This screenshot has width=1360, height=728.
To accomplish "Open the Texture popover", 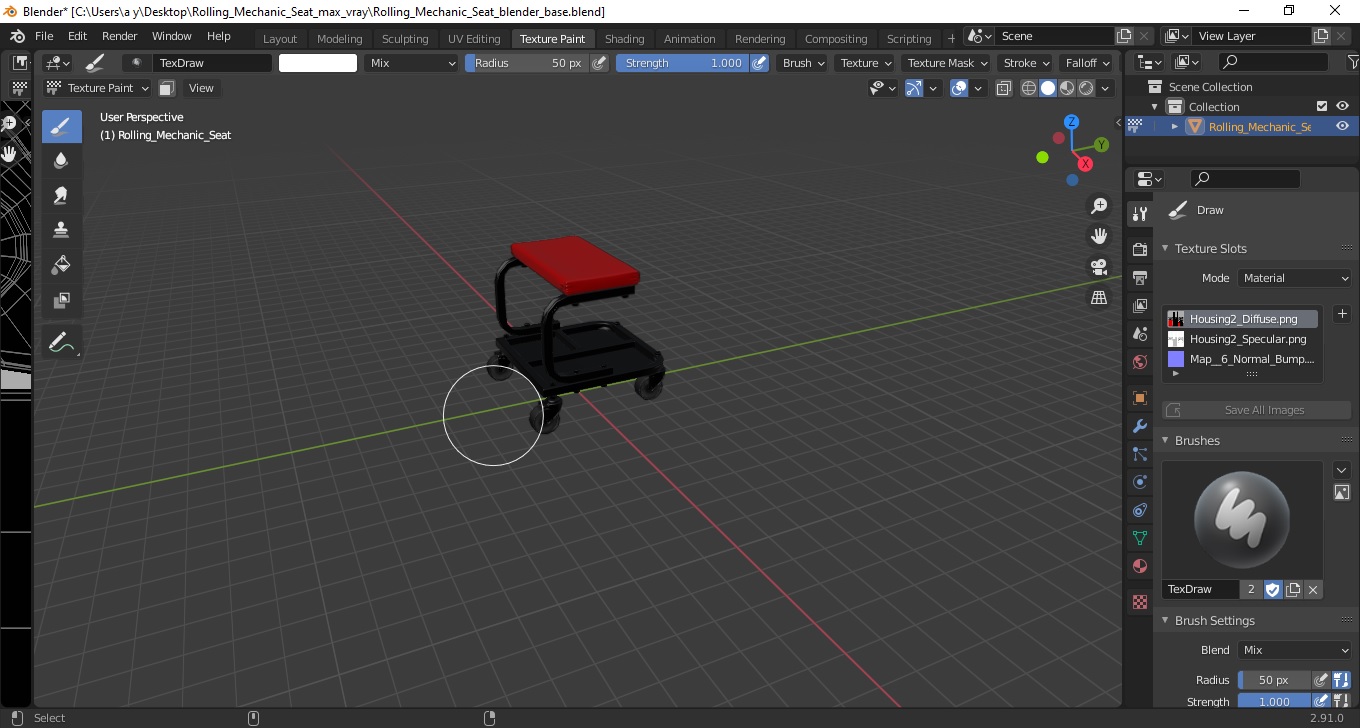I will click(866, 63).
